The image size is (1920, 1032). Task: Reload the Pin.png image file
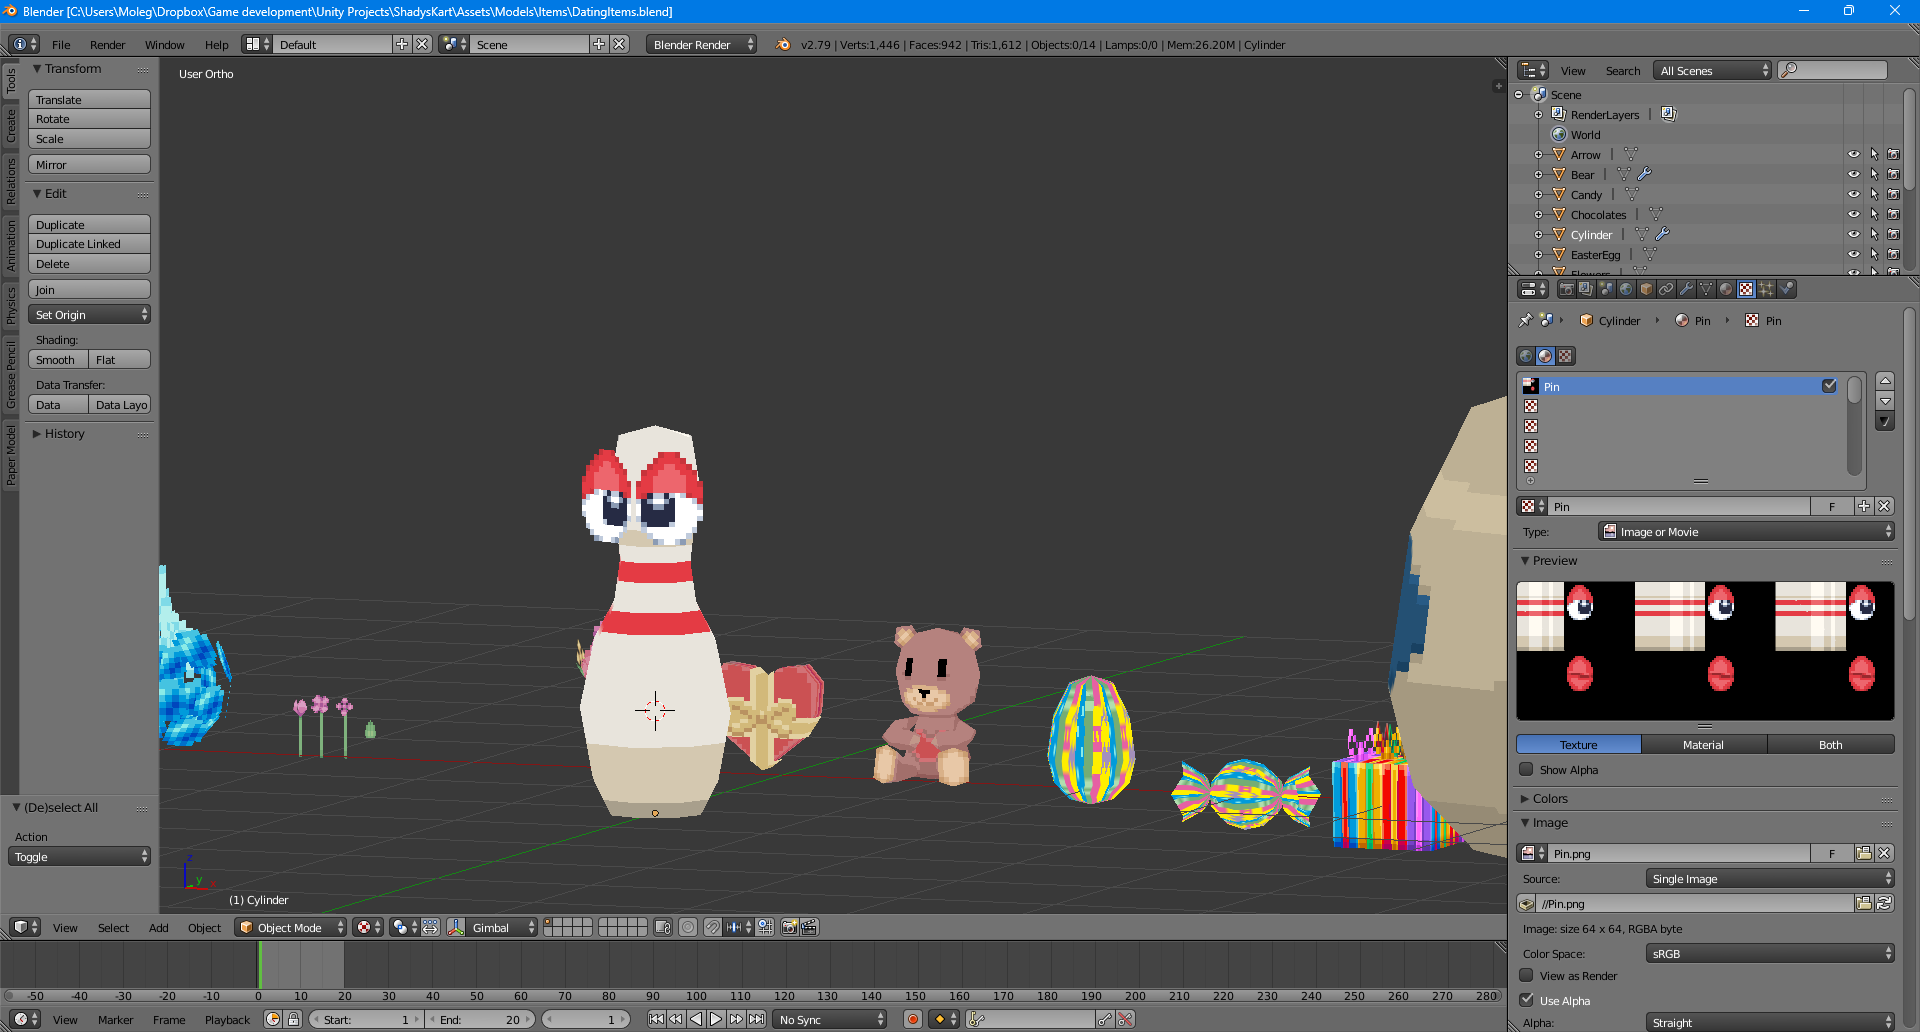pos(1884,903)
